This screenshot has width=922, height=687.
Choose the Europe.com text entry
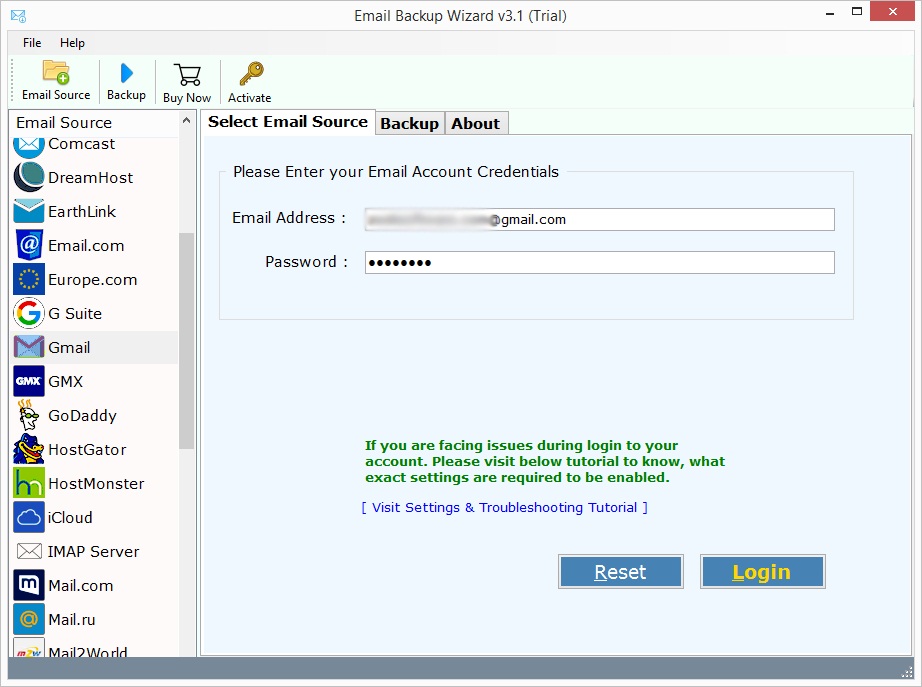[x=92, y=280]
